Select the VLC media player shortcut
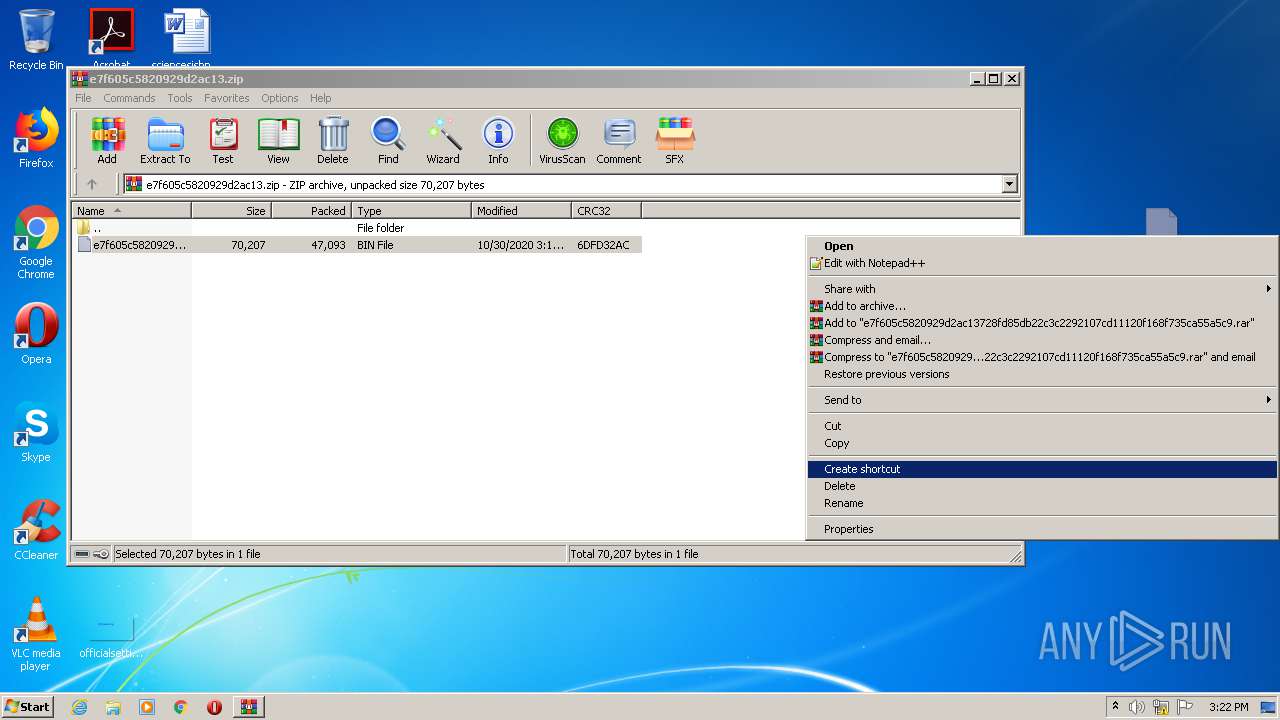Screen dimensions: 1280x720 (36, 634)
